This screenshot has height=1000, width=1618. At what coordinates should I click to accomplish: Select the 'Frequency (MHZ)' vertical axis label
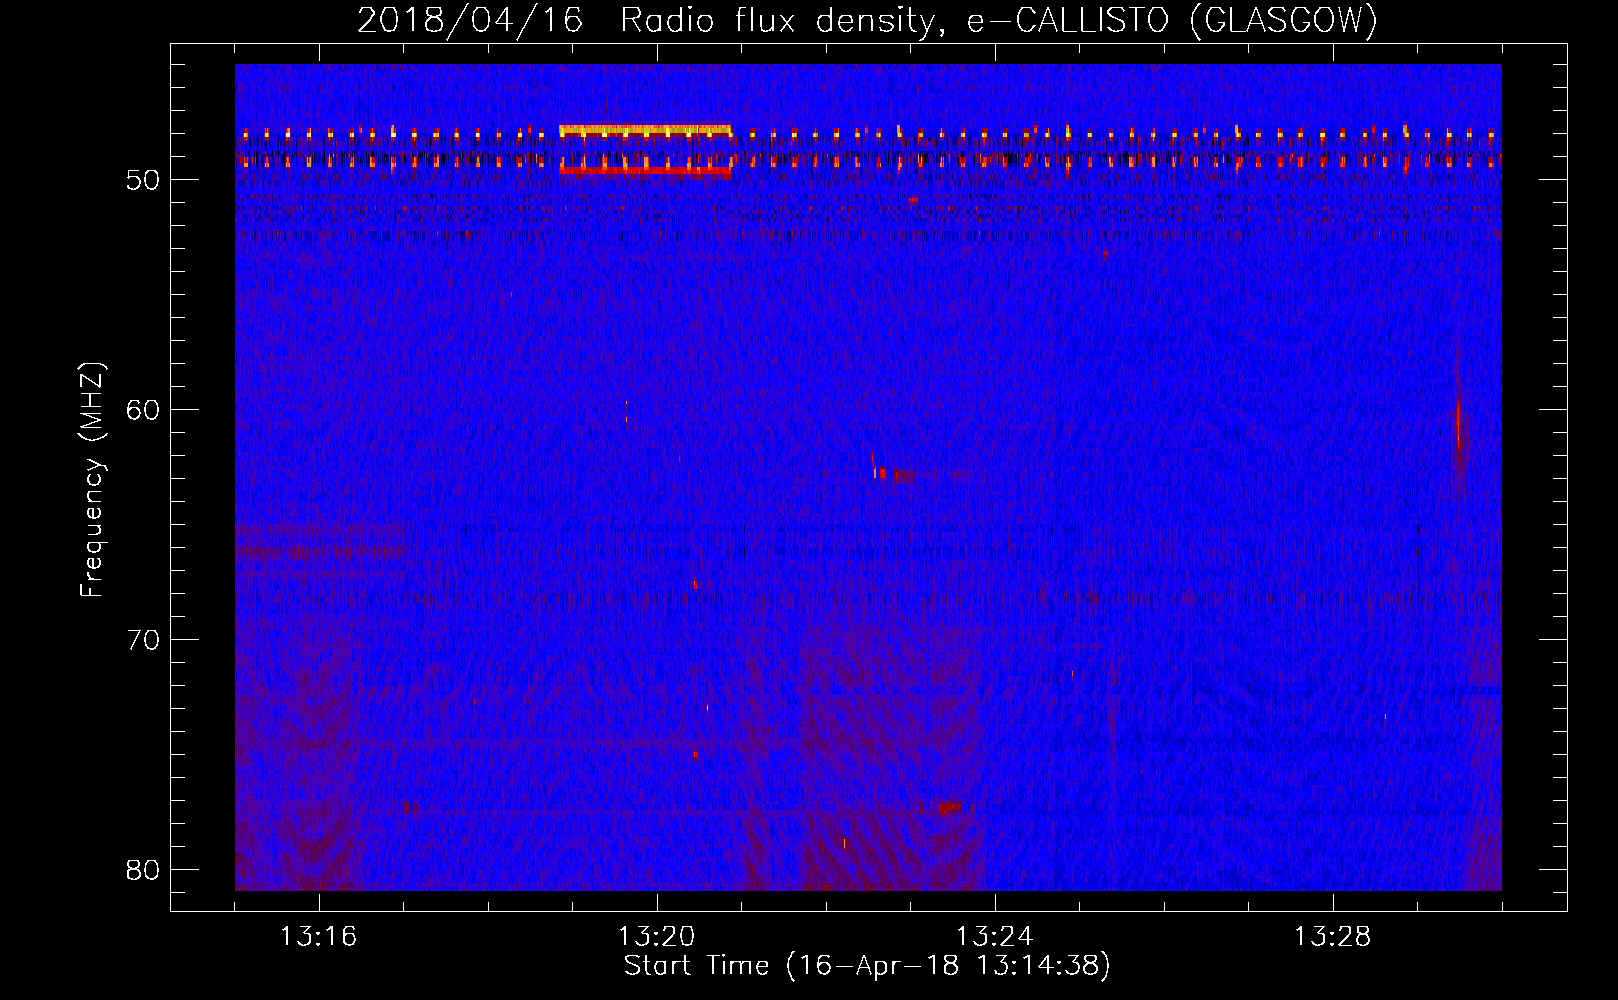92,480
